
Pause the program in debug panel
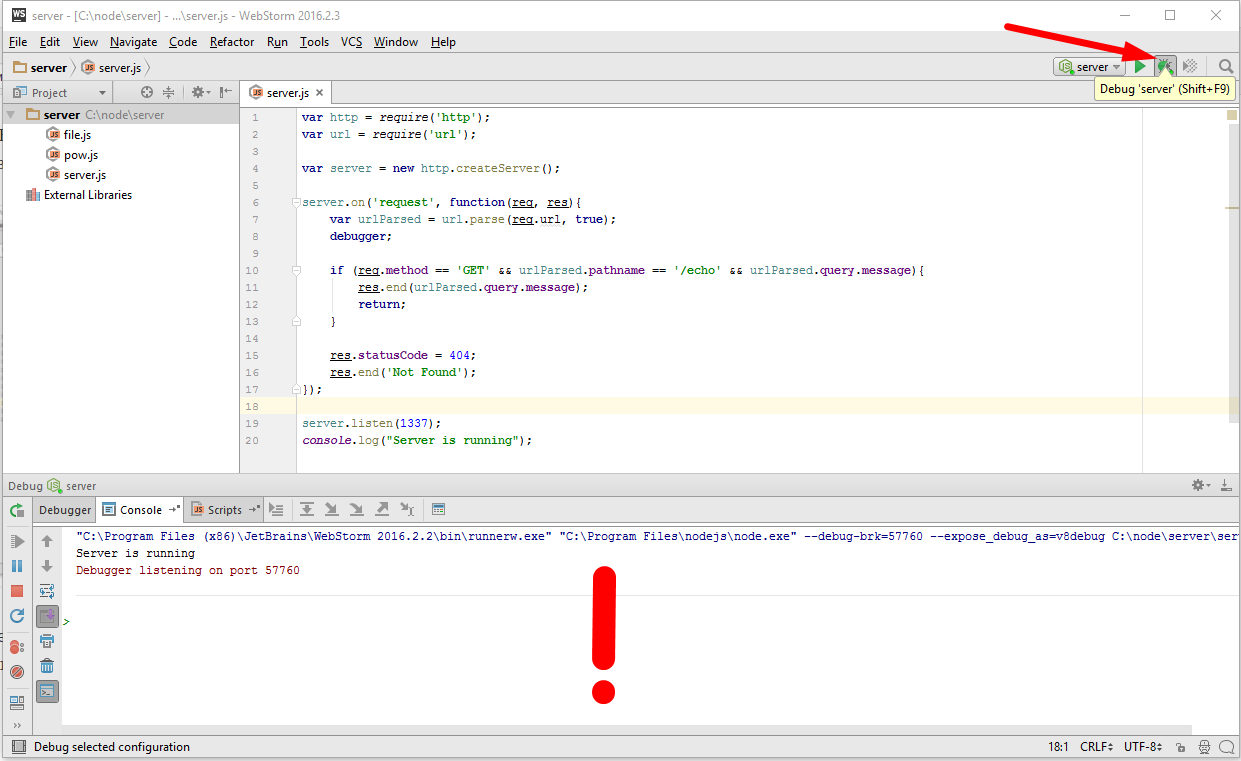(x=17, y=566)
